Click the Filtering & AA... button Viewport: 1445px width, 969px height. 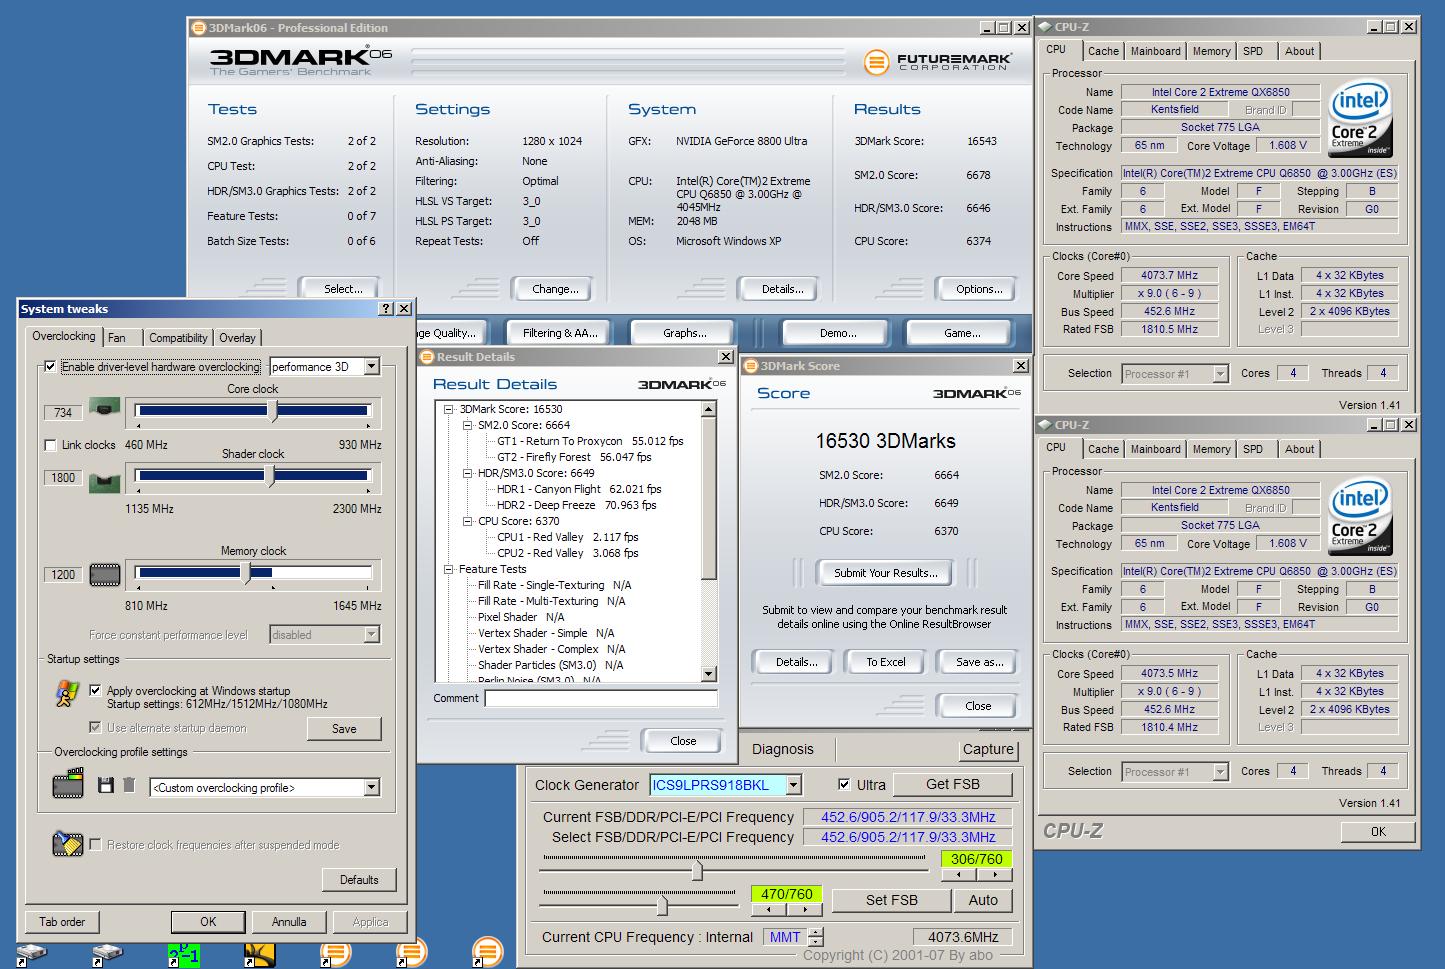(x=560, y=333)
